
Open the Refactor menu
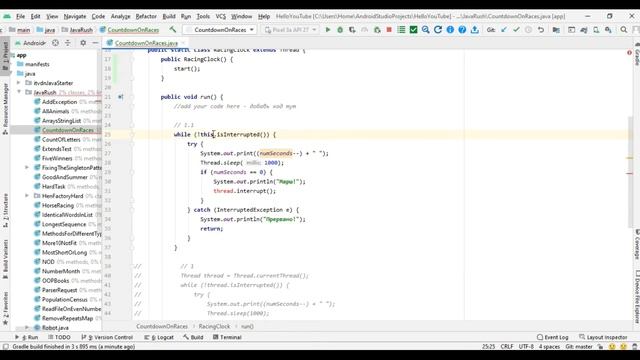[x=146, y=16]
